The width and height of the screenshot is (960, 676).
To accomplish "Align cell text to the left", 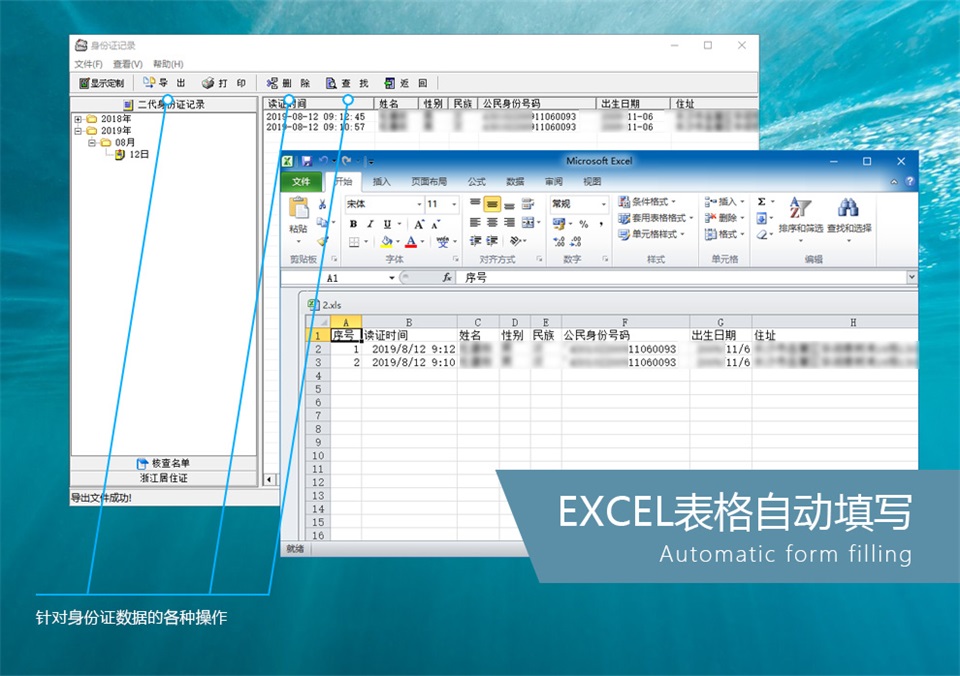I will tap(475, 222).
